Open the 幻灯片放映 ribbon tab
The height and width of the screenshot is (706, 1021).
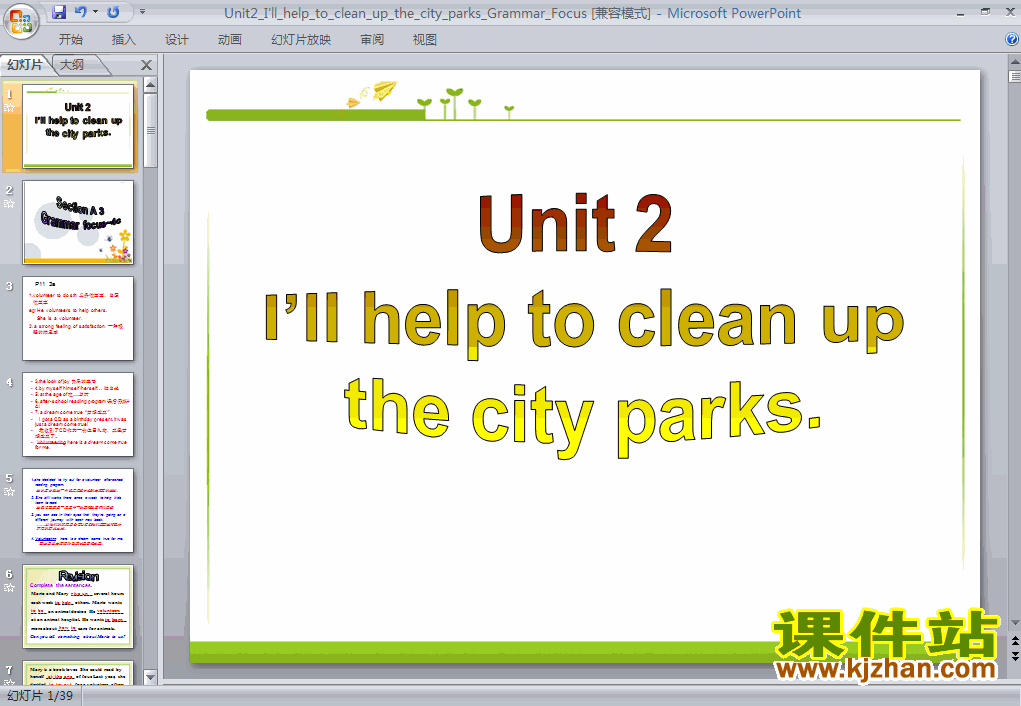(301, 40)
